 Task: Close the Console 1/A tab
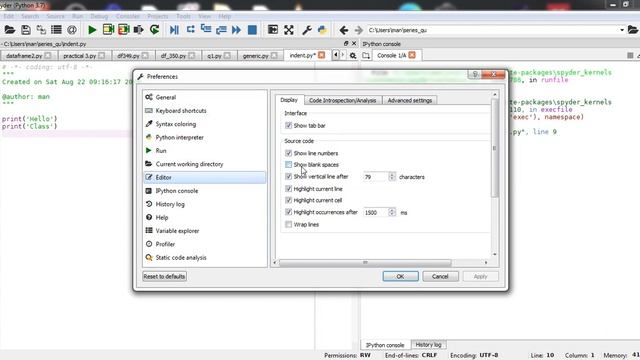[412, 55]
